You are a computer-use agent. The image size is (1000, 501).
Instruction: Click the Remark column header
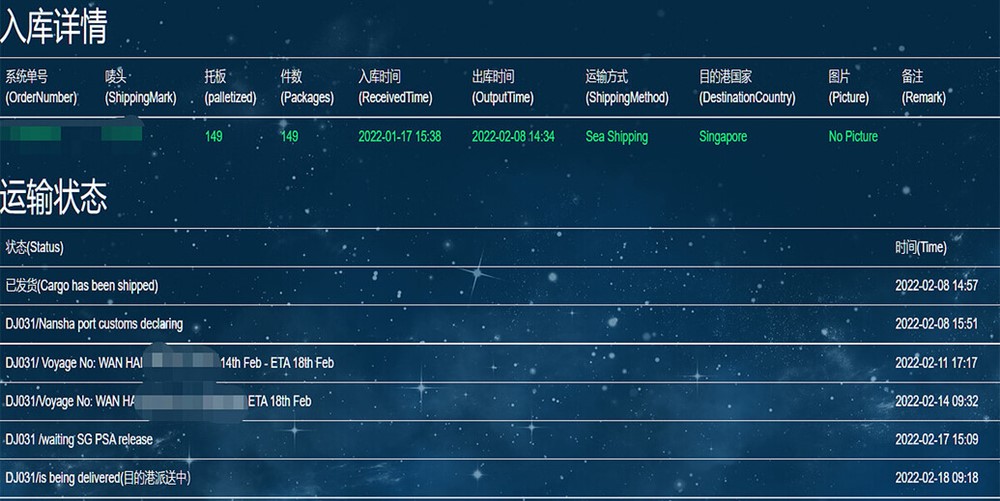923,87
